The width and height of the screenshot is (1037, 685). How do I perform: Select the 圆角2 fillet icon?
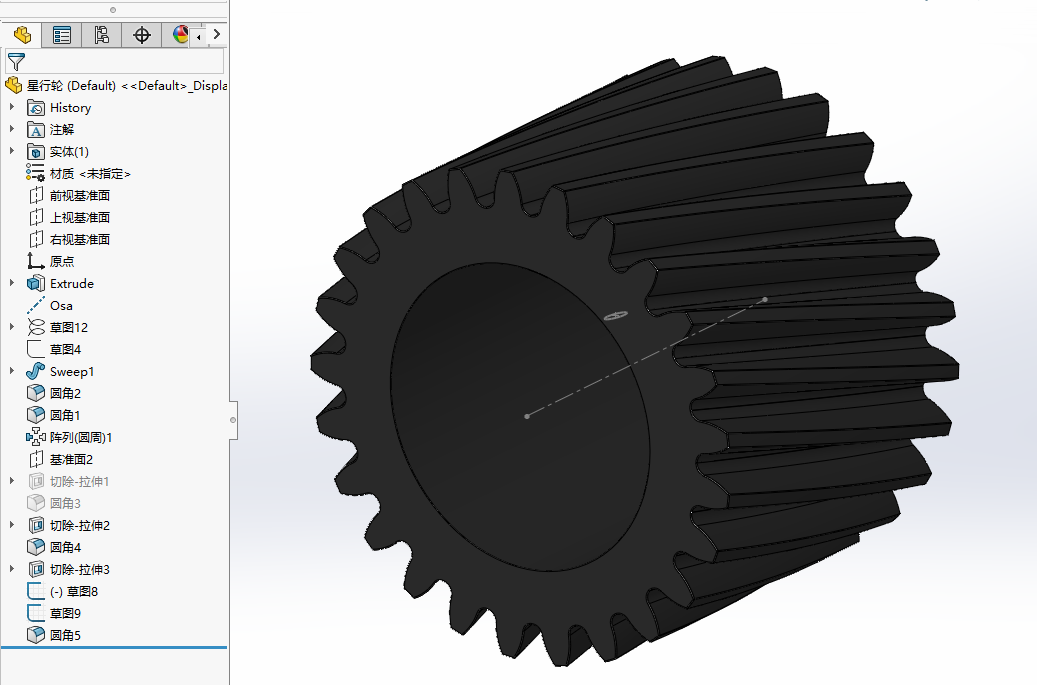[36, 393]
